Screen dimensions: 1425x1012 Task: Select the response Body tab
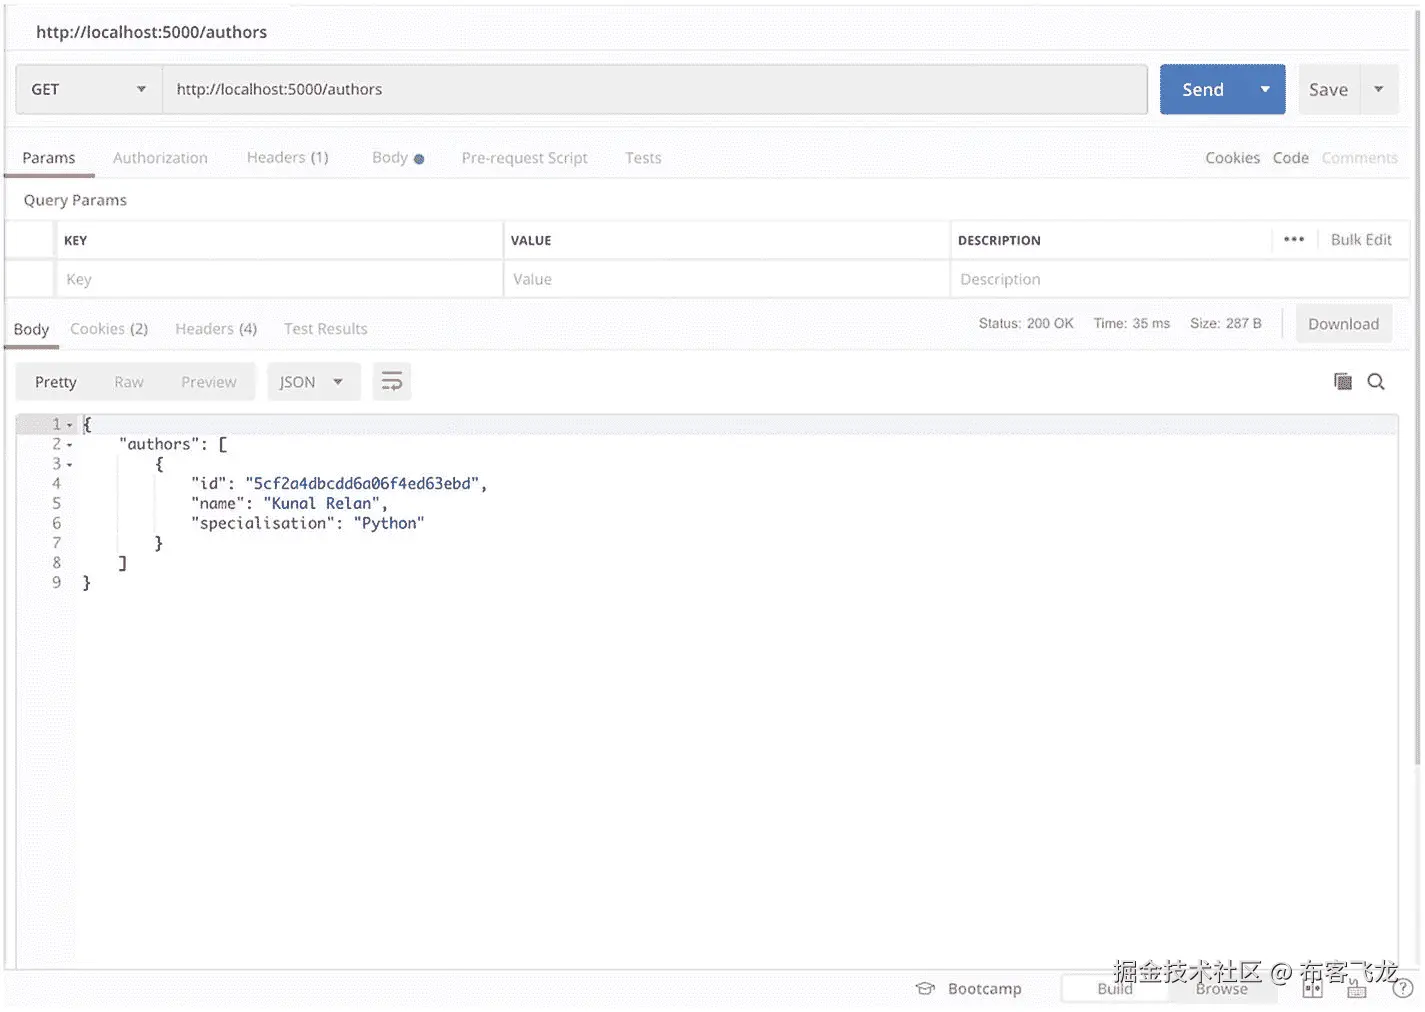[x=31, y=329]
